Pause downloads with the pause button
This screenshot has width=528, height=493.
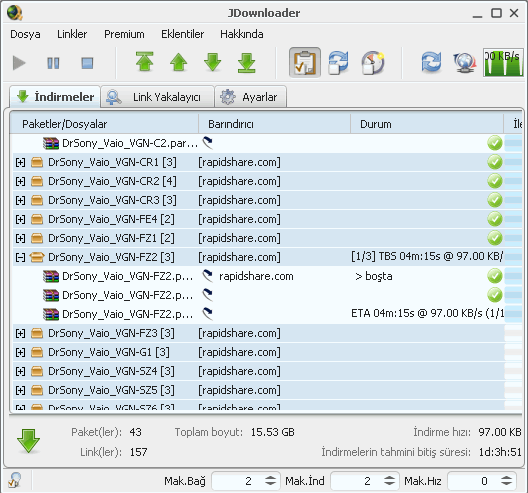pos(53,63)
